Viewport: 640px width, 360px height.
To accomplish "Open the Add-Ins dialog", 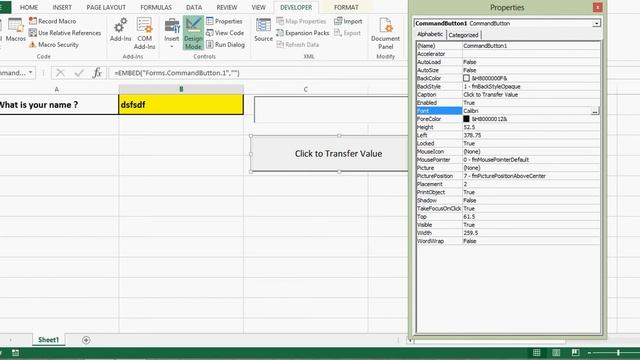I will tap(120, 30).
